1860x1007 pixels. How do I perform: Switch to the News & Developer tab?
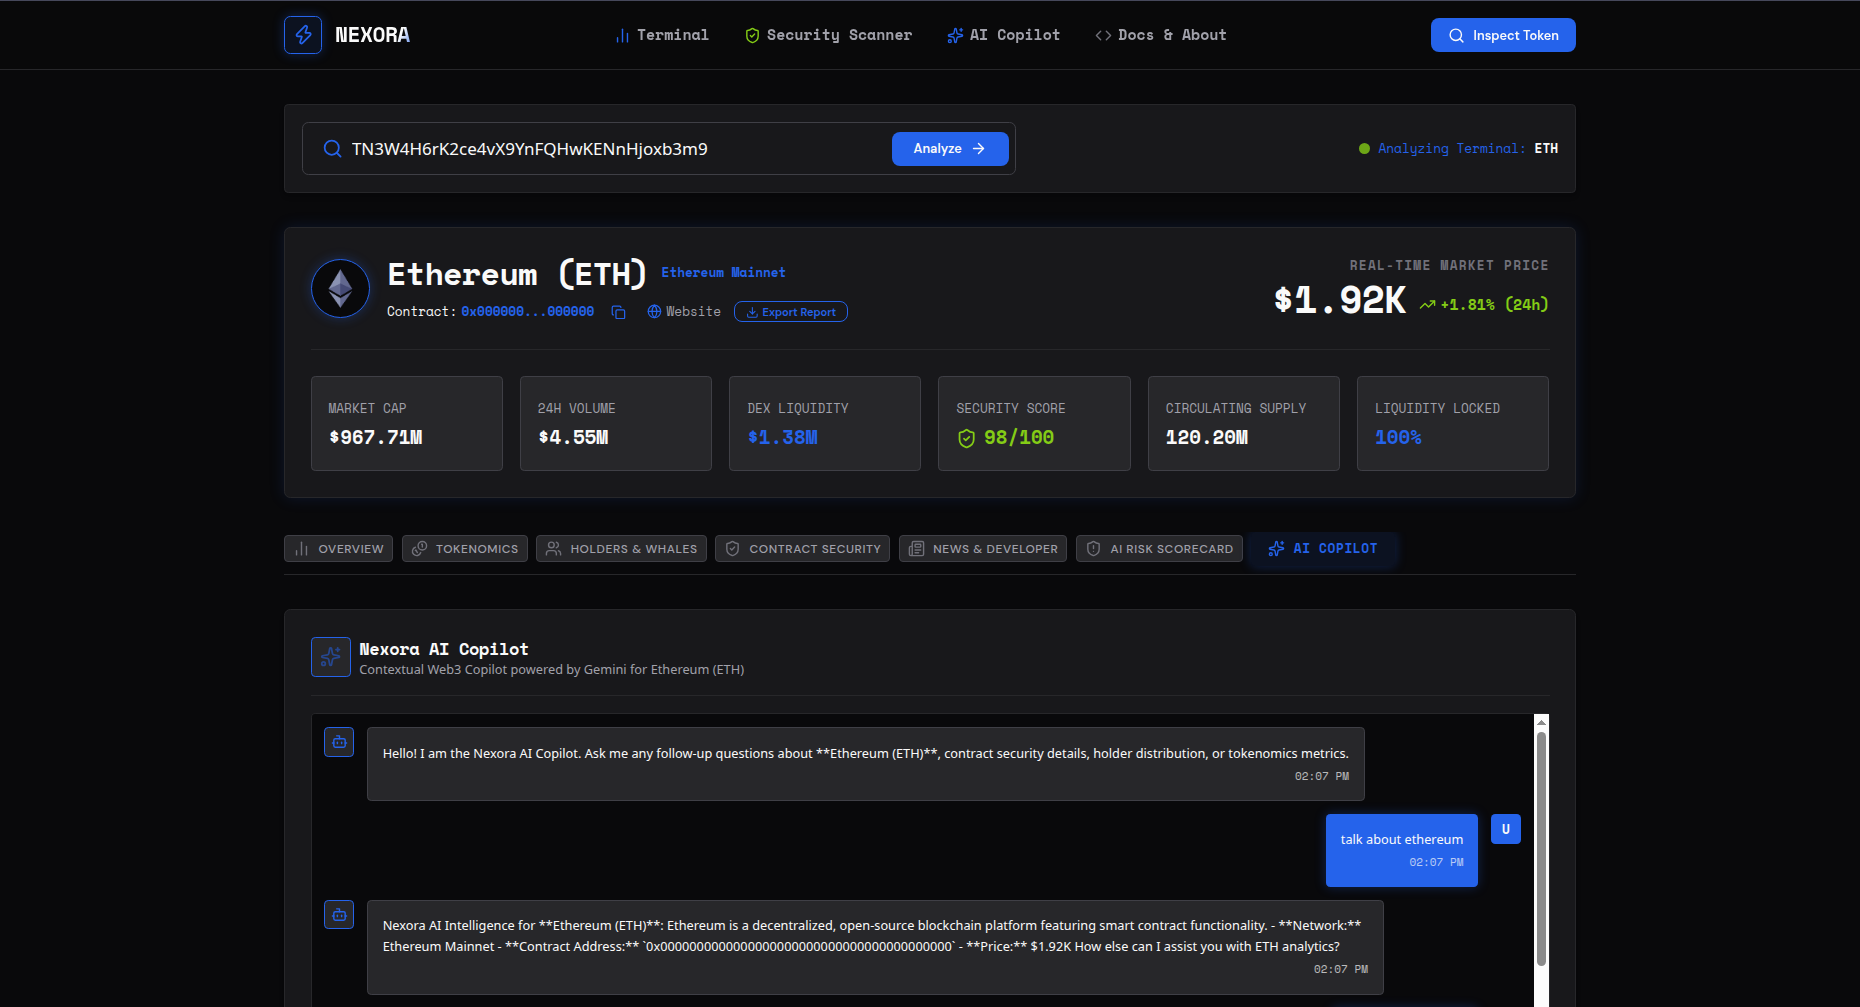click(x=983, y=549)
